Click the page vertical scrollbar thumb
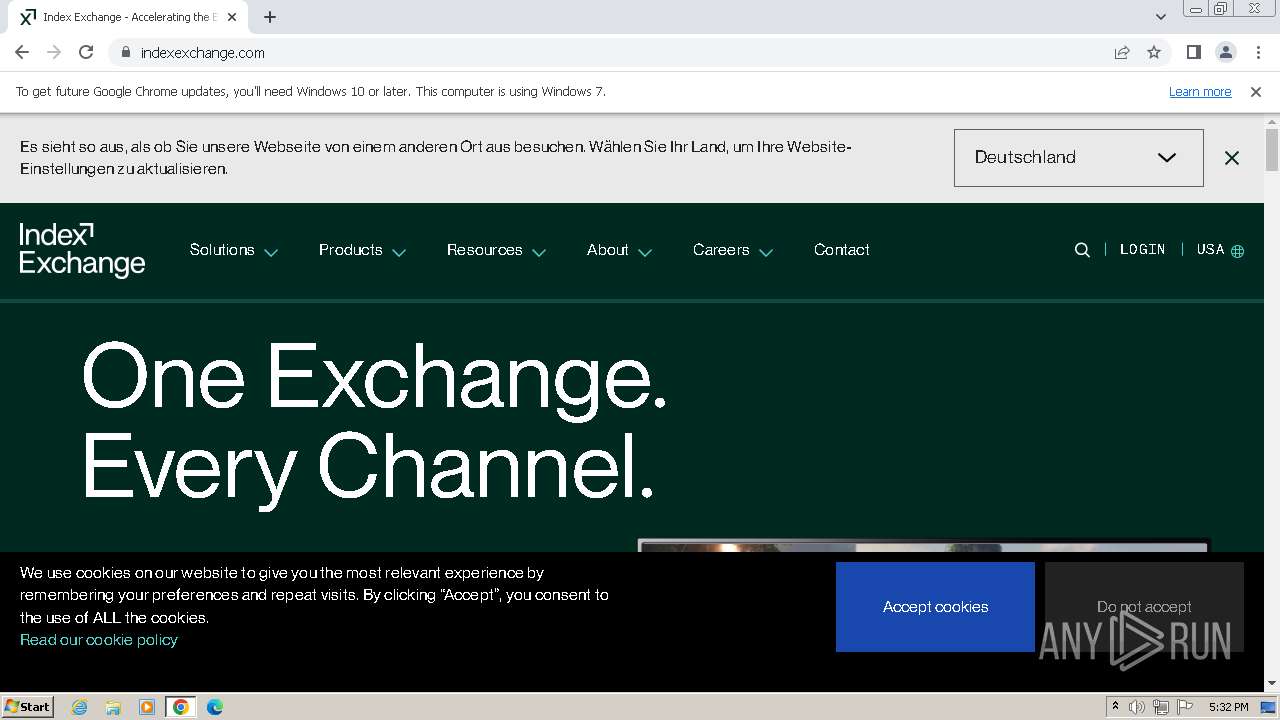 1272,150
